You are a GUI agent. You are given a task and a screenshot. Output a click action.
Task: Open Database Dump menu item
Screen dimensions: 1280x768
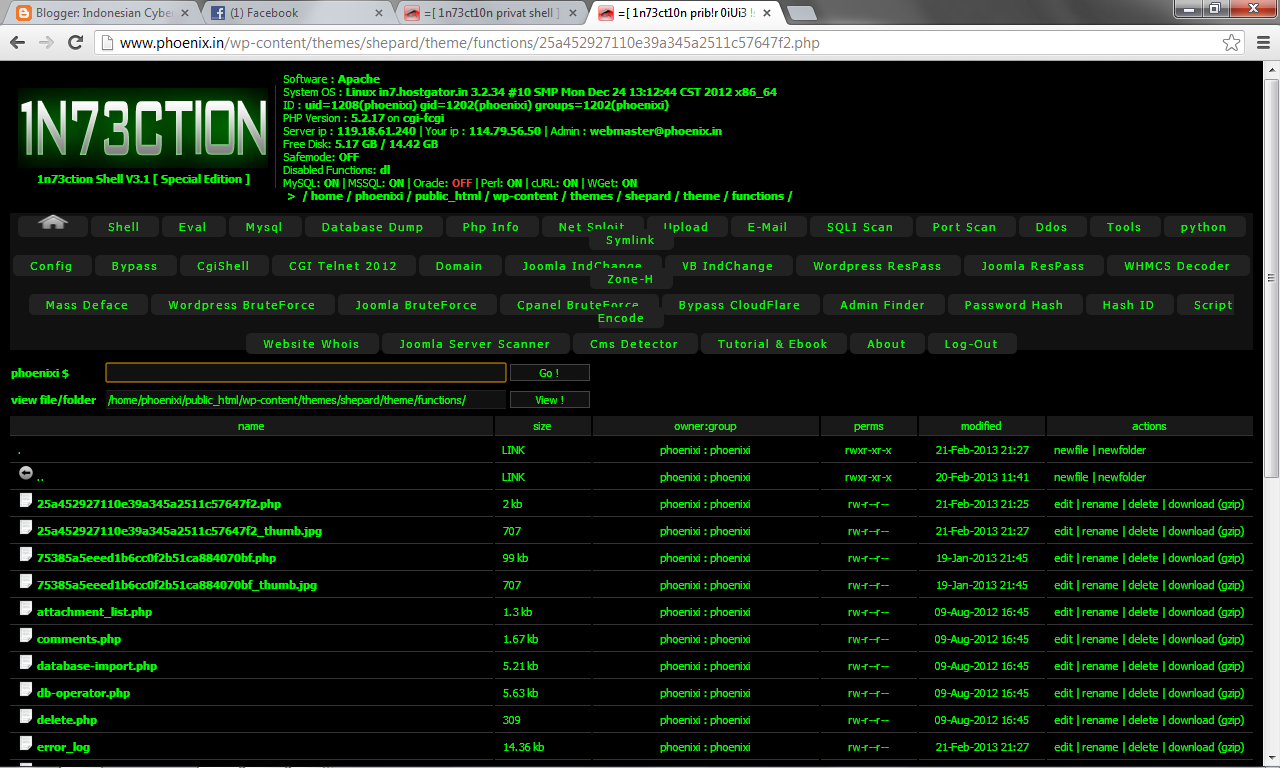point(372,227)
